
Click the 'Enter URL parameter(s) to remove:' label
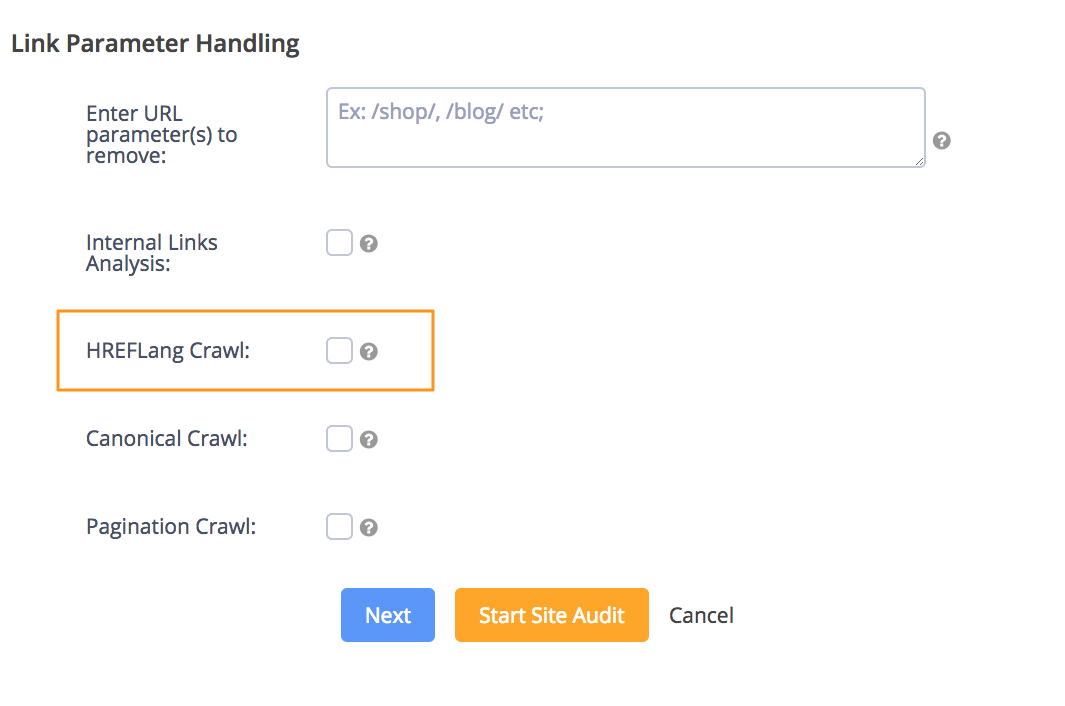(162, 135)
